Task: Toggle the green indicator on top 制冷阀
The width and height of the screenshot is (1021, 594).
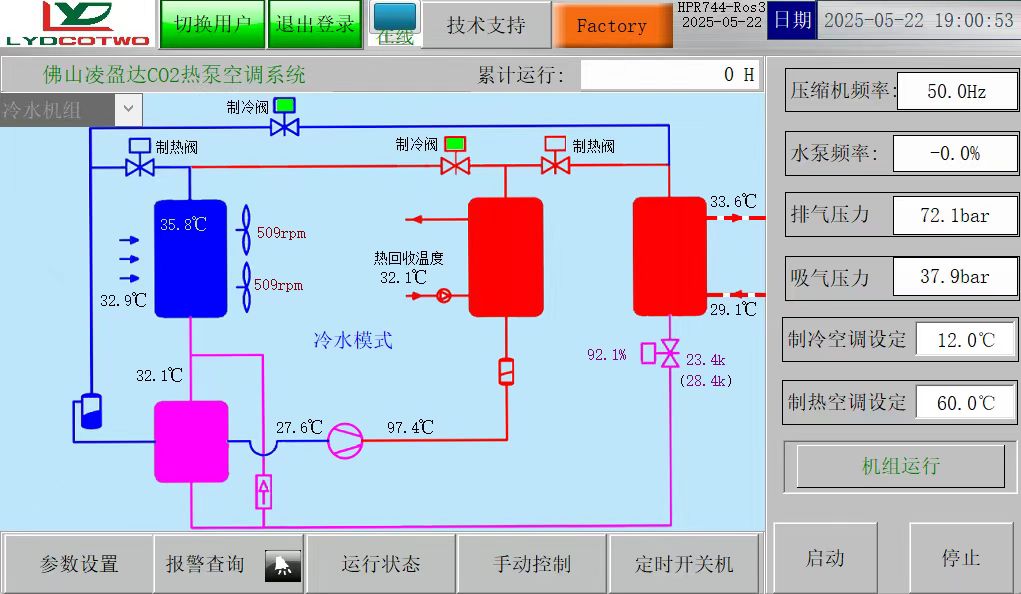Action: (x=285, y=105)
